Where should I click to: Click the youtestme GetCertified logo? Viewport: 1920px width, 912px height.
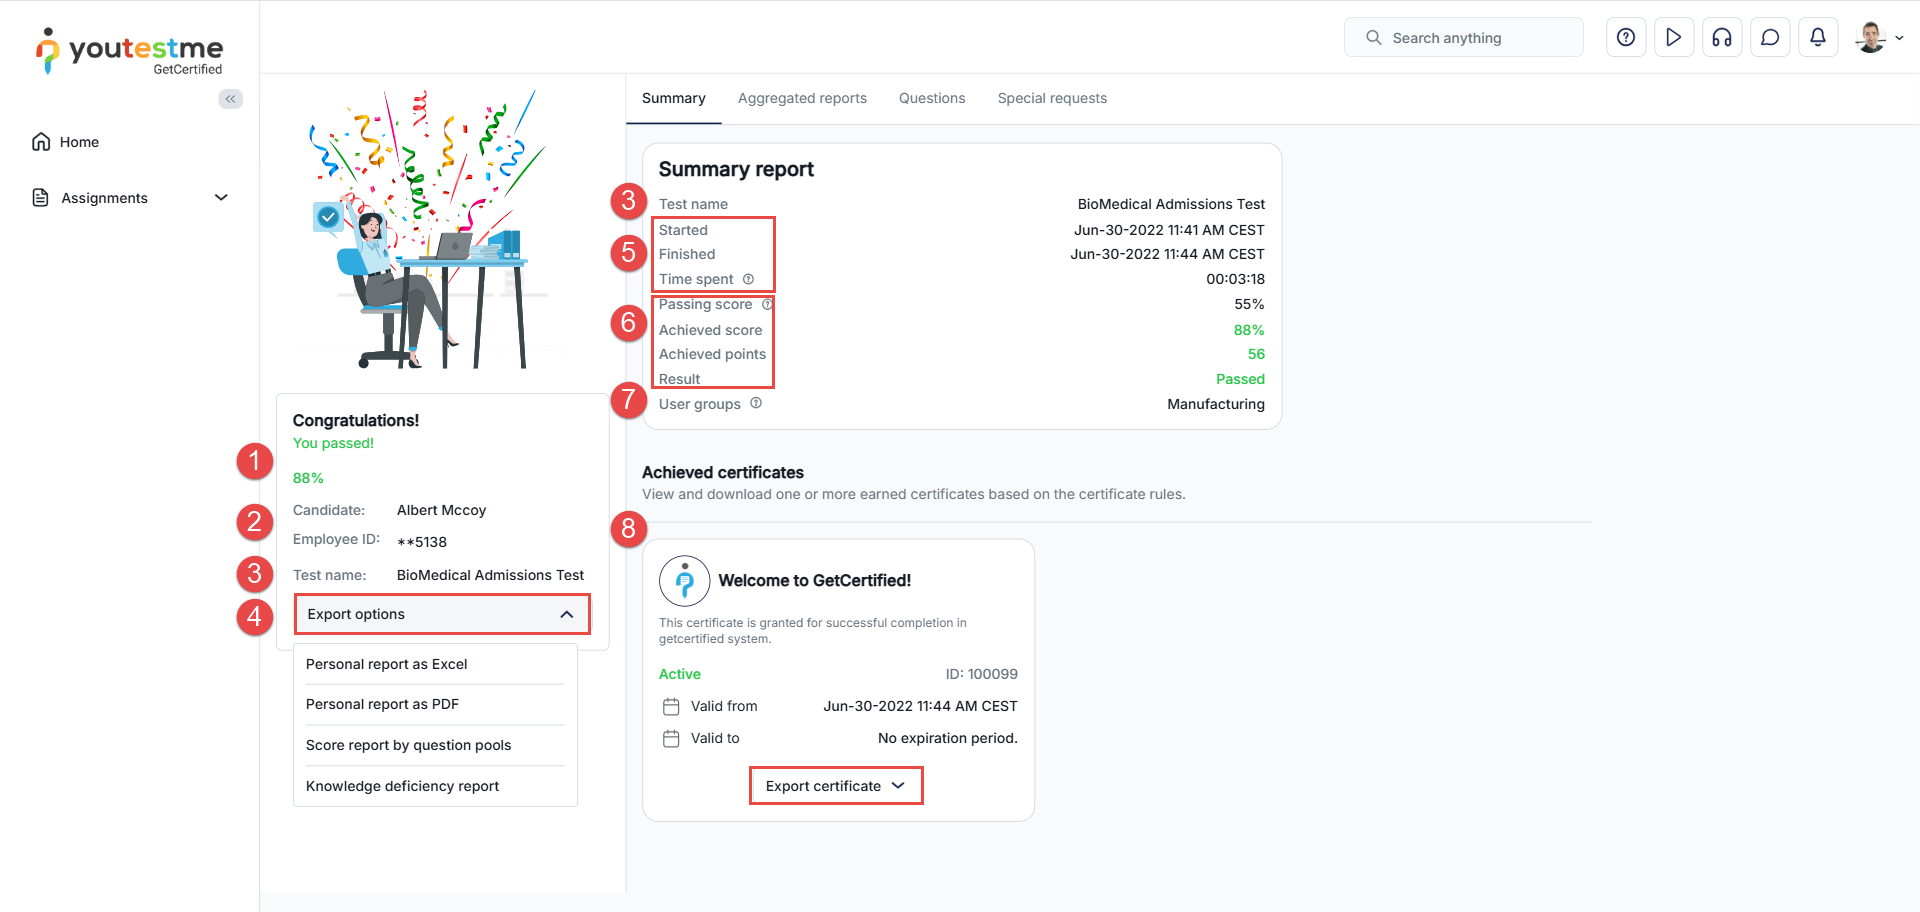click(130, 52)
